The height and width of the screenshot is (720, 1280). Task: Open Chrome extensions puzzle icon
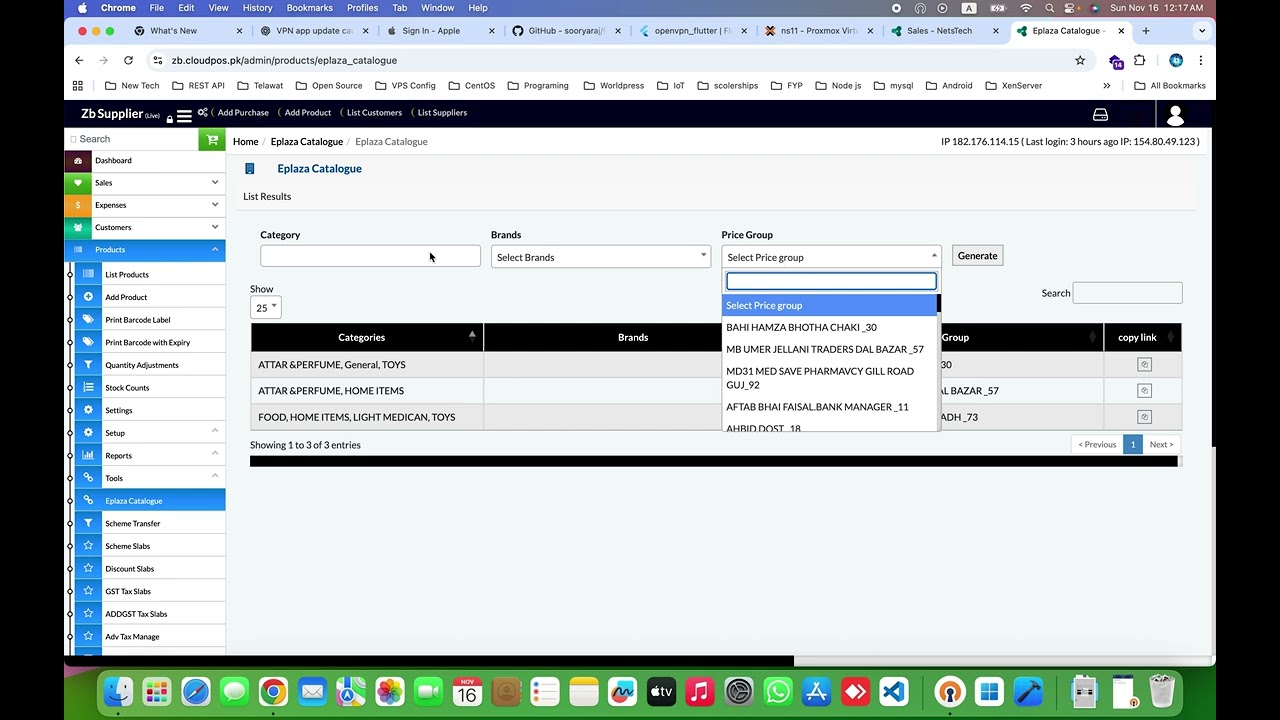click(1139, 60)
